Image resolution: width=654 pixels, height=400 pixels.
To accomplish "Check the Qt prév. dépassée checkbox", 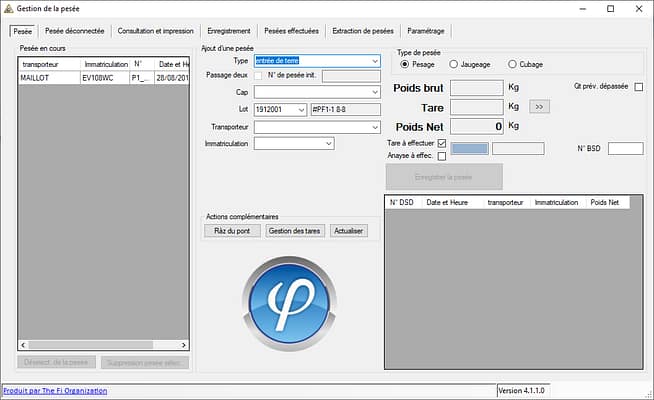I will click(639, 87).
